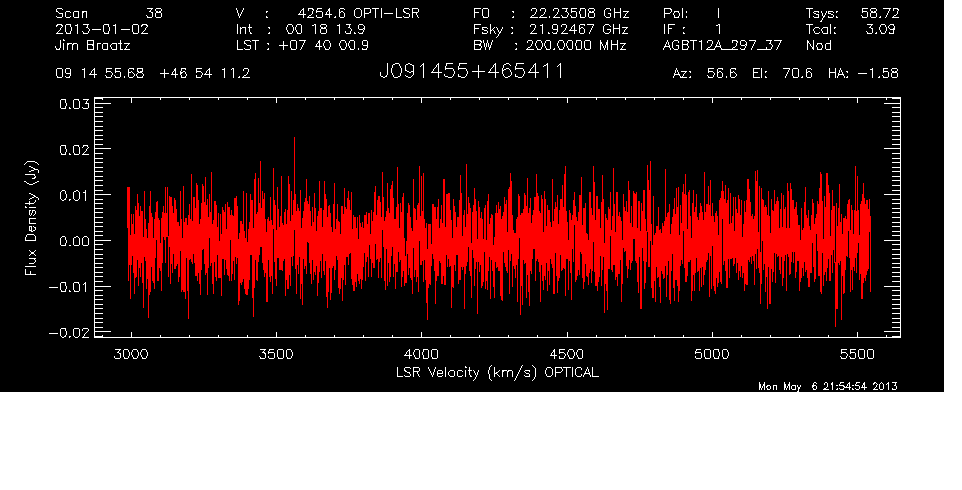This screenshot has width=962, height=490.
Task: Click right ascension 09 14 55.68
Action: pos(100,74)
